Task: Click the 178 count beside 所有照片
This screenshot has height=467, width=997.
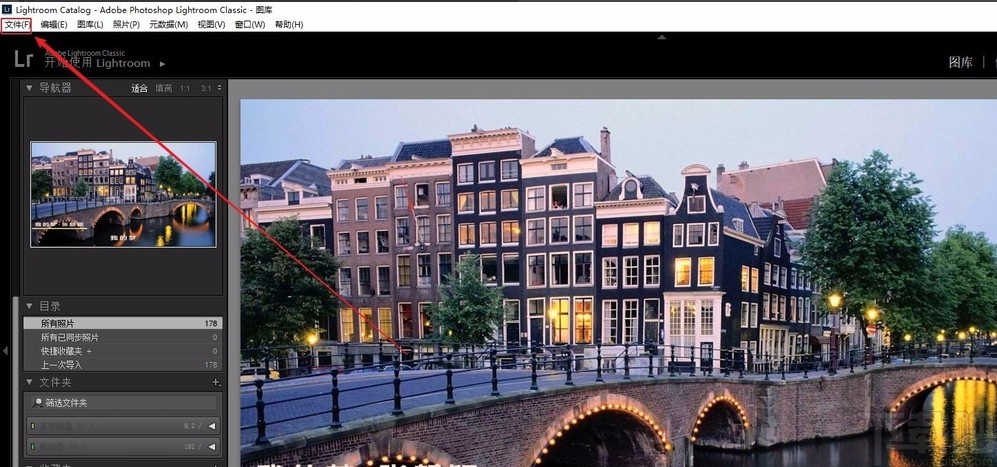Action: [211, 323]
